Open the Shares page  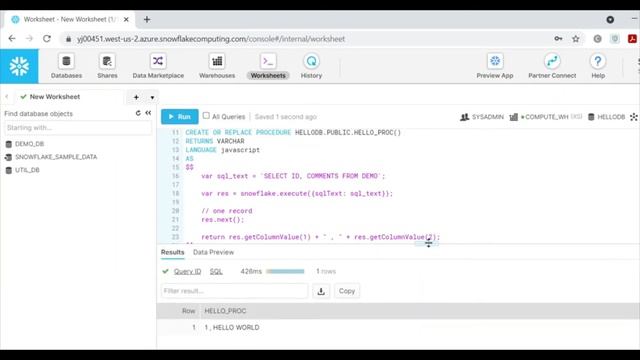(107, 66)
